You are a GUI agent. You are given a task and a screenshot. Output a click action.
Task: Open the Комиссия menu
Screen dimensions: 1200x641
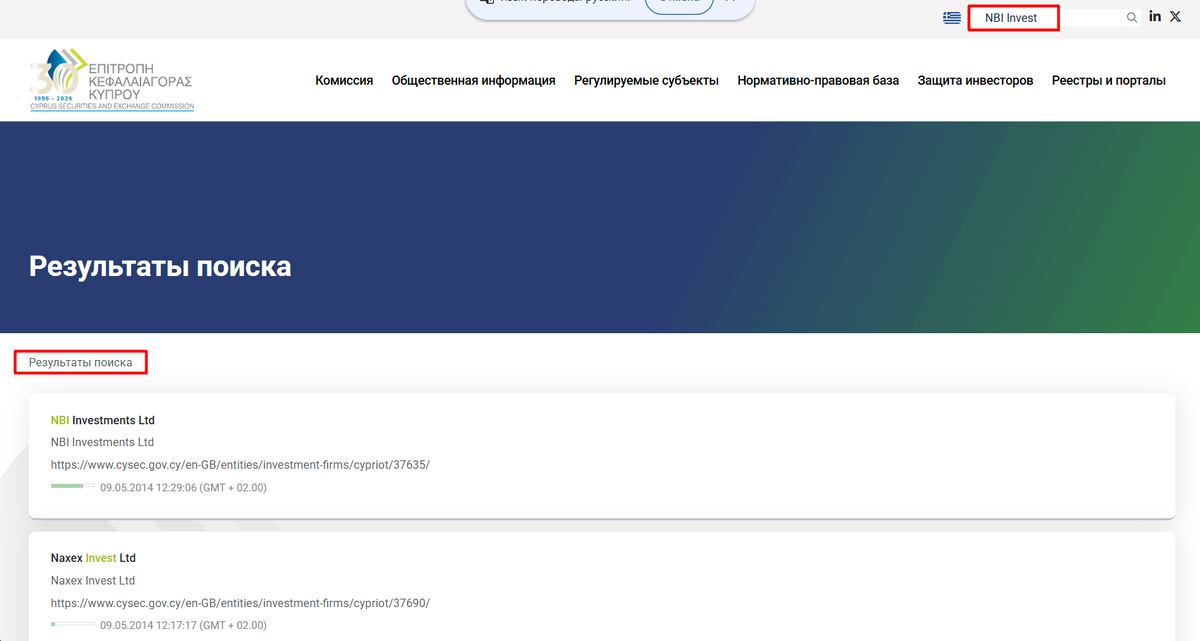pos(344,80)
